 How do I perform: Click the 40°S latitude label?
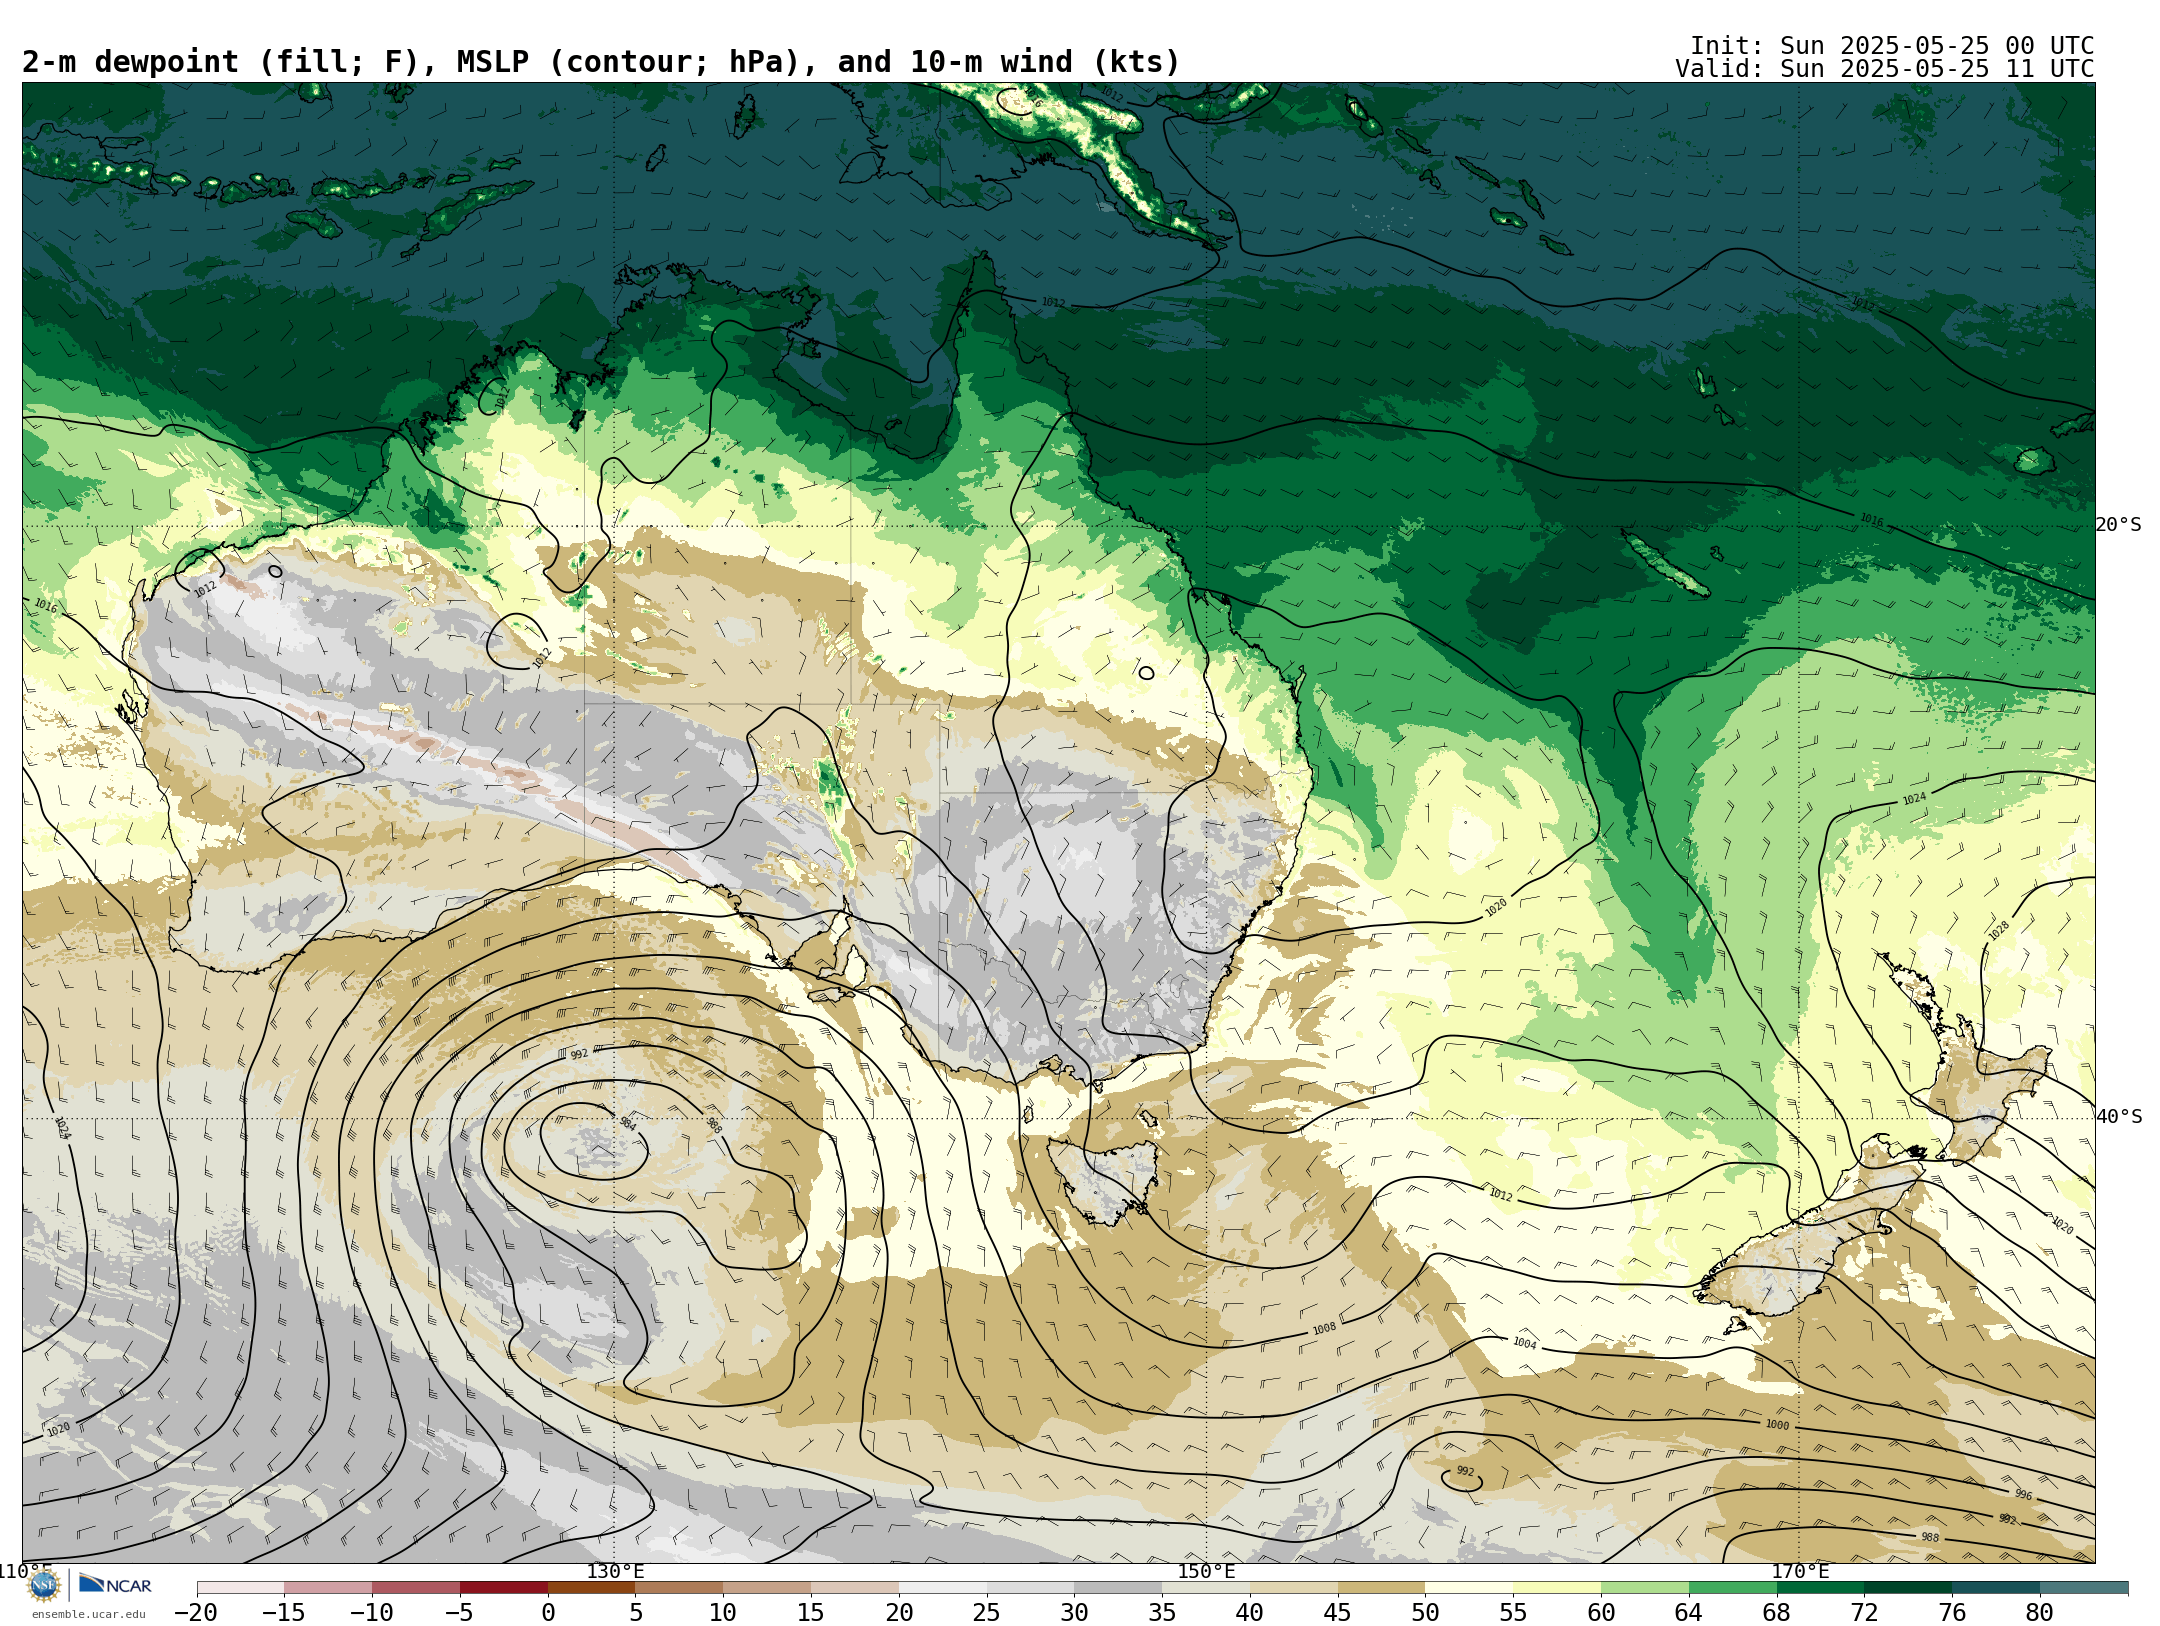(x=2118, y=1117)
